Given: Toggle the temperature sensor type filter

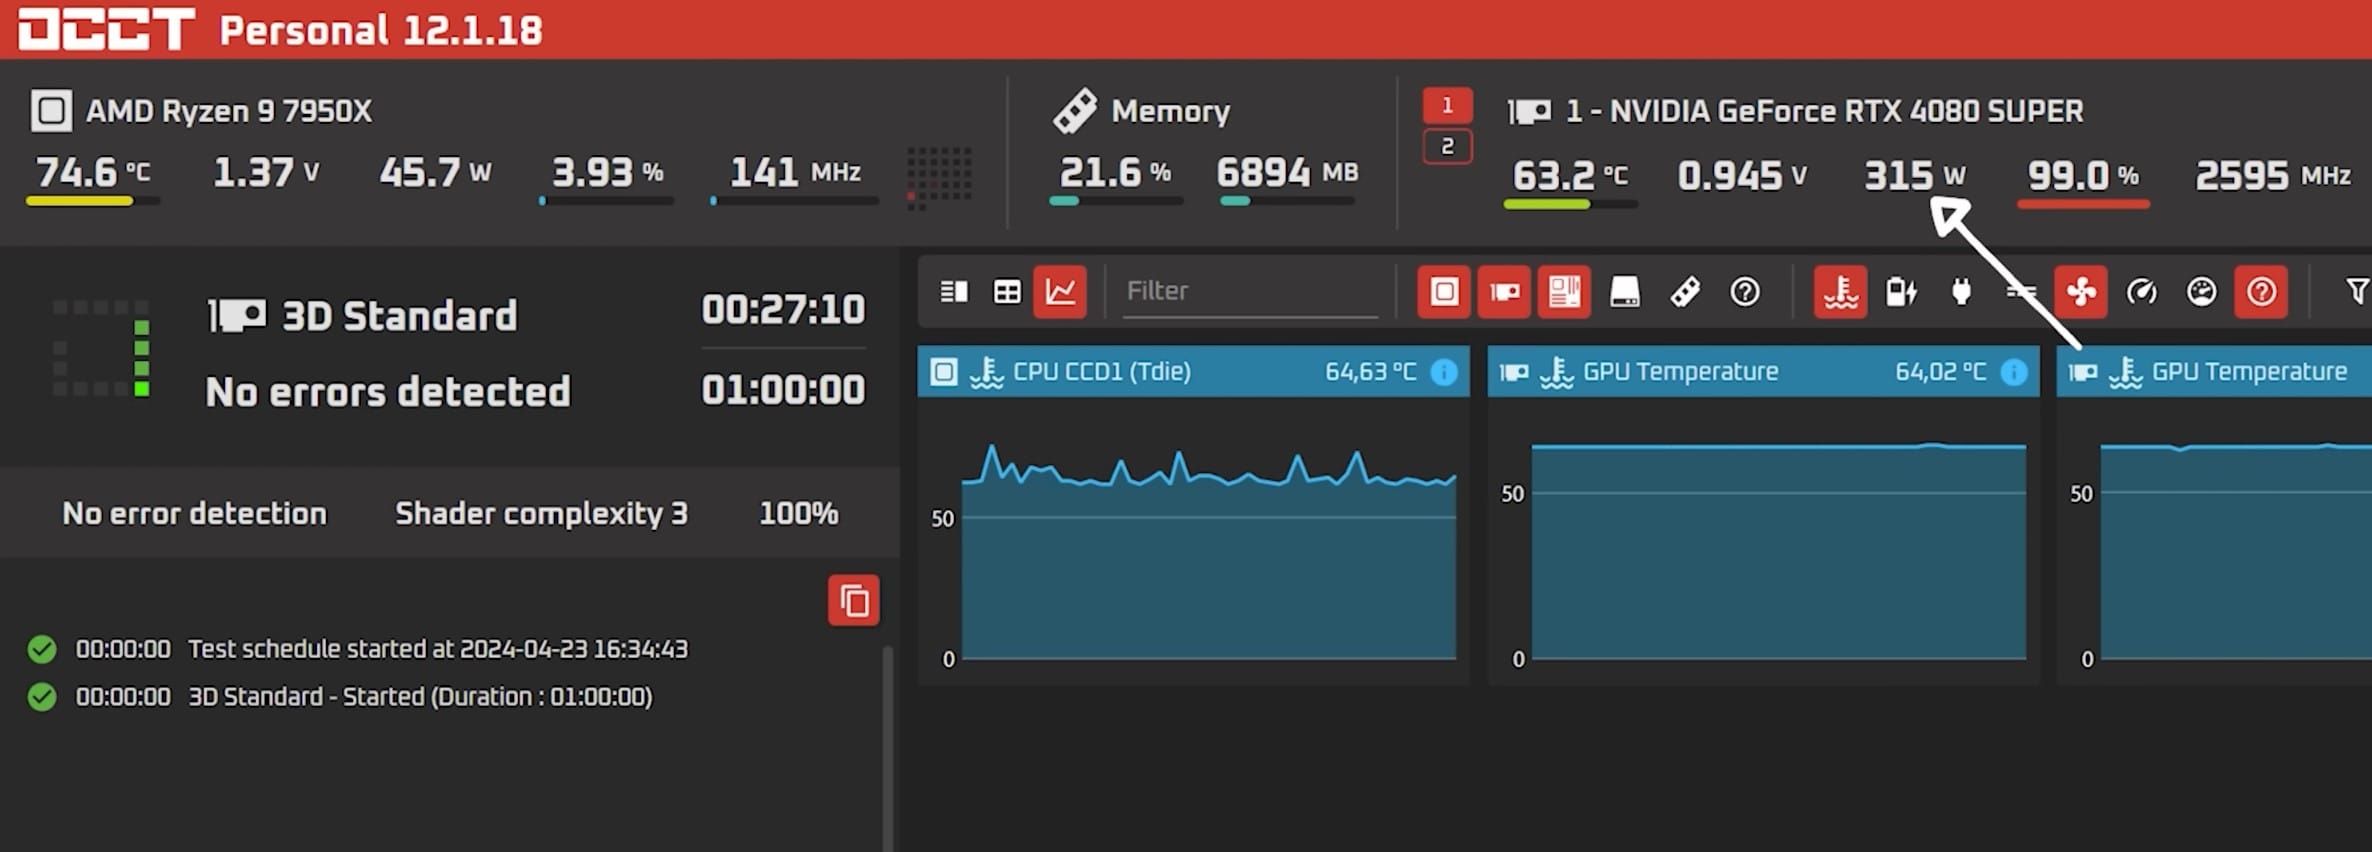Looking at the screenshot, I should [x=1841, y=292].
